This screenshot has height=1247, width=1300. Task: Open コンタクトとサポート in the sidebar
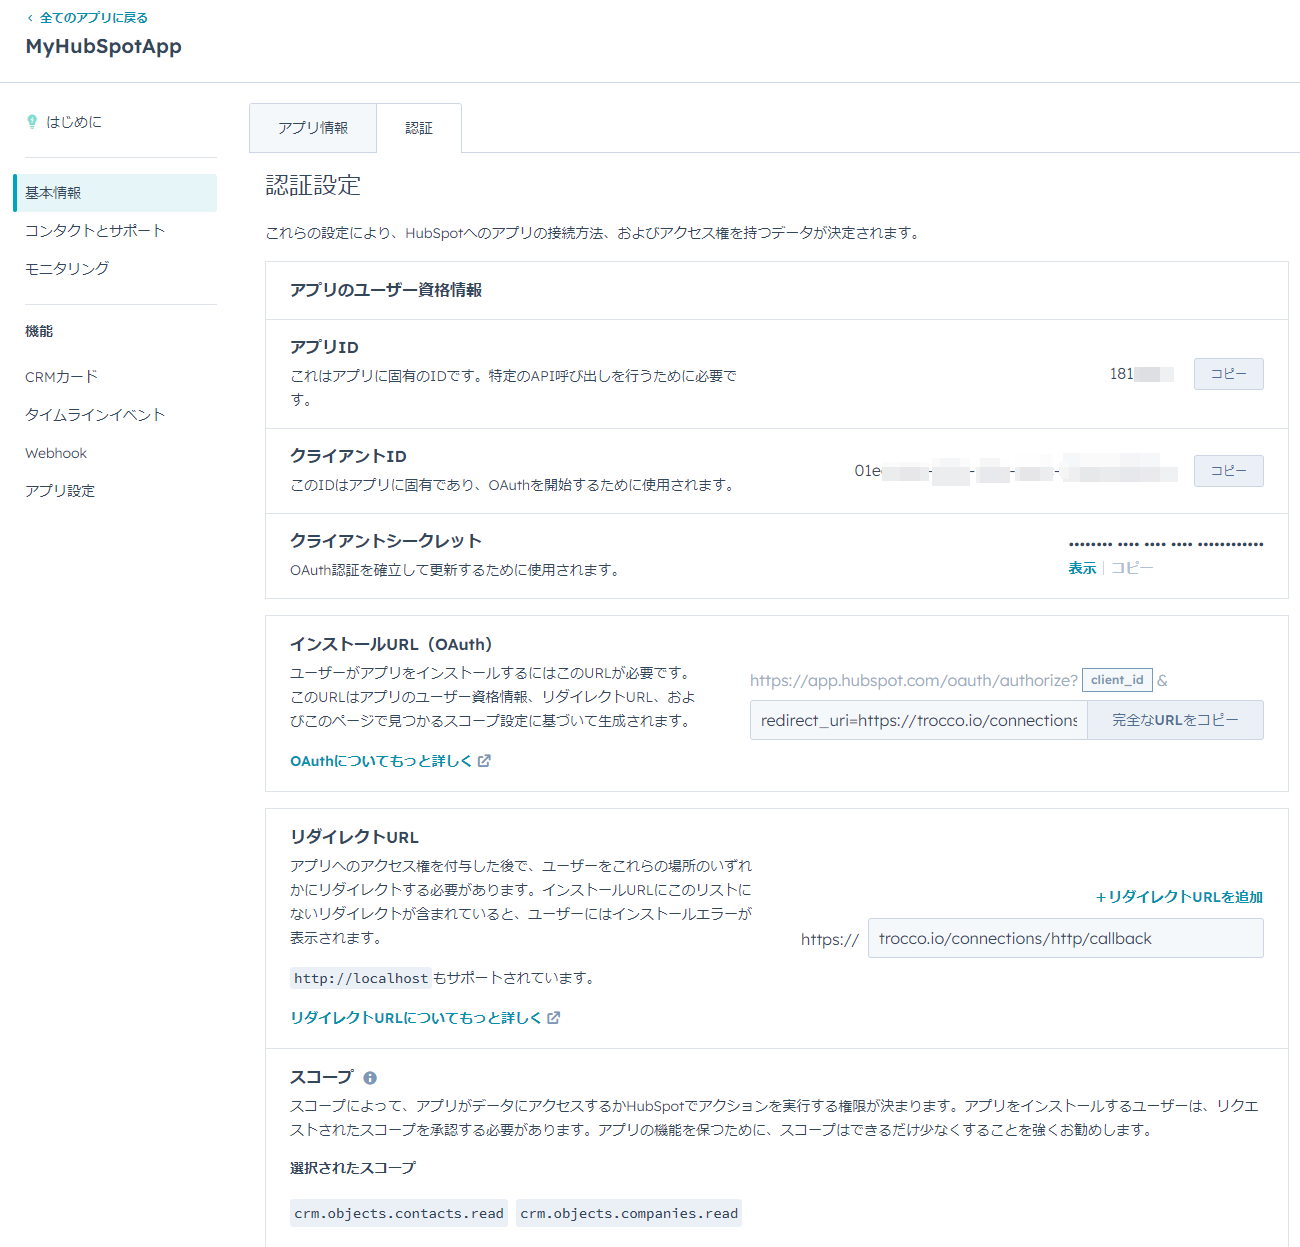click(x=95, y=231)
